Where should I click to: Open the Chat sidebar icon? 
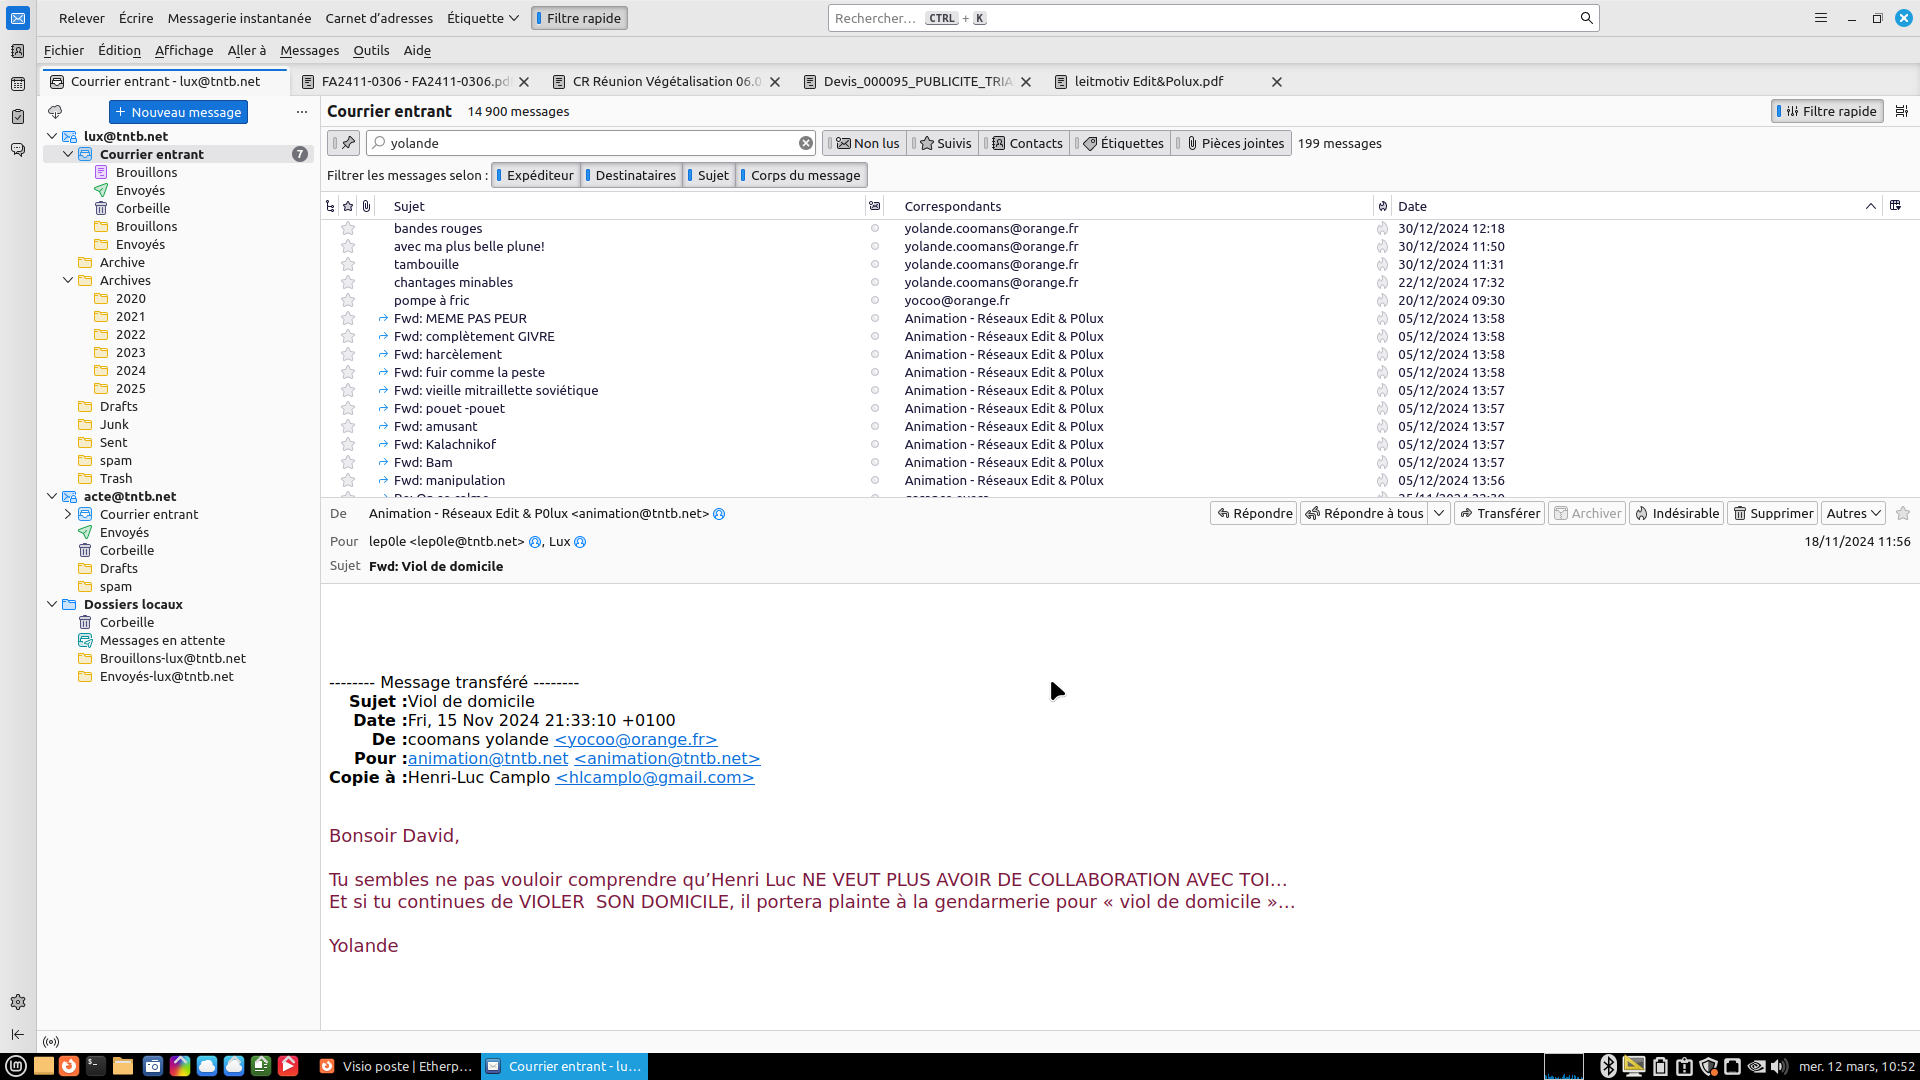pos(17,150)
